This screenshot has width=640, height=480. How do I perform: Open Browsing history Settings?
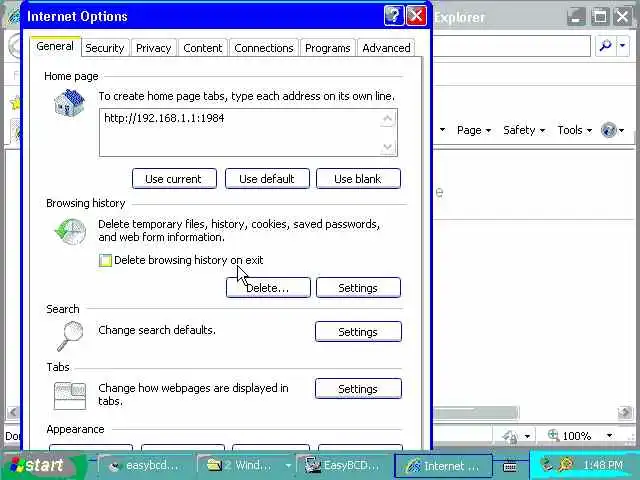tap(358, 288)
